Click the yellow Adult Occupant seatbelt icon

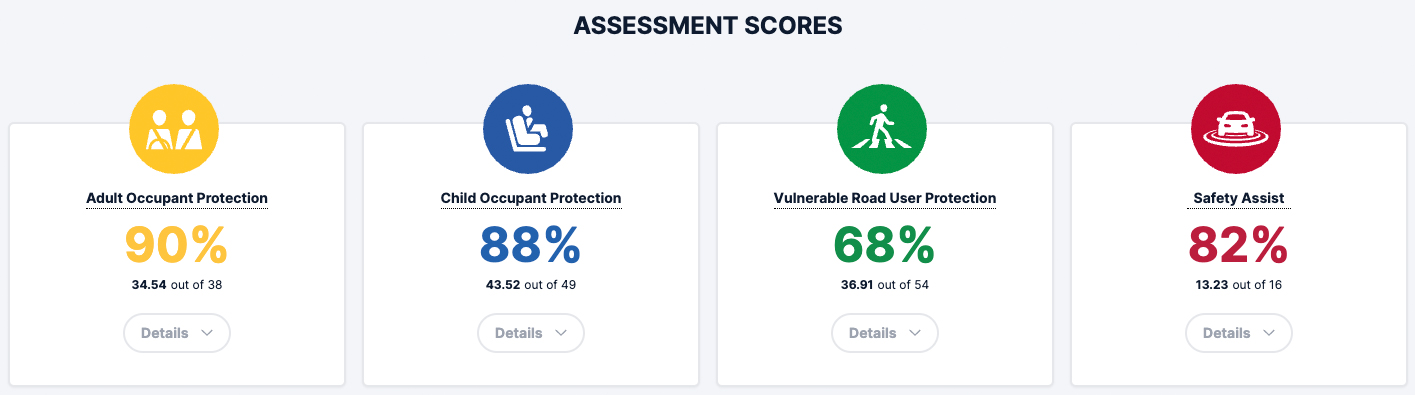tap(176, 129)
